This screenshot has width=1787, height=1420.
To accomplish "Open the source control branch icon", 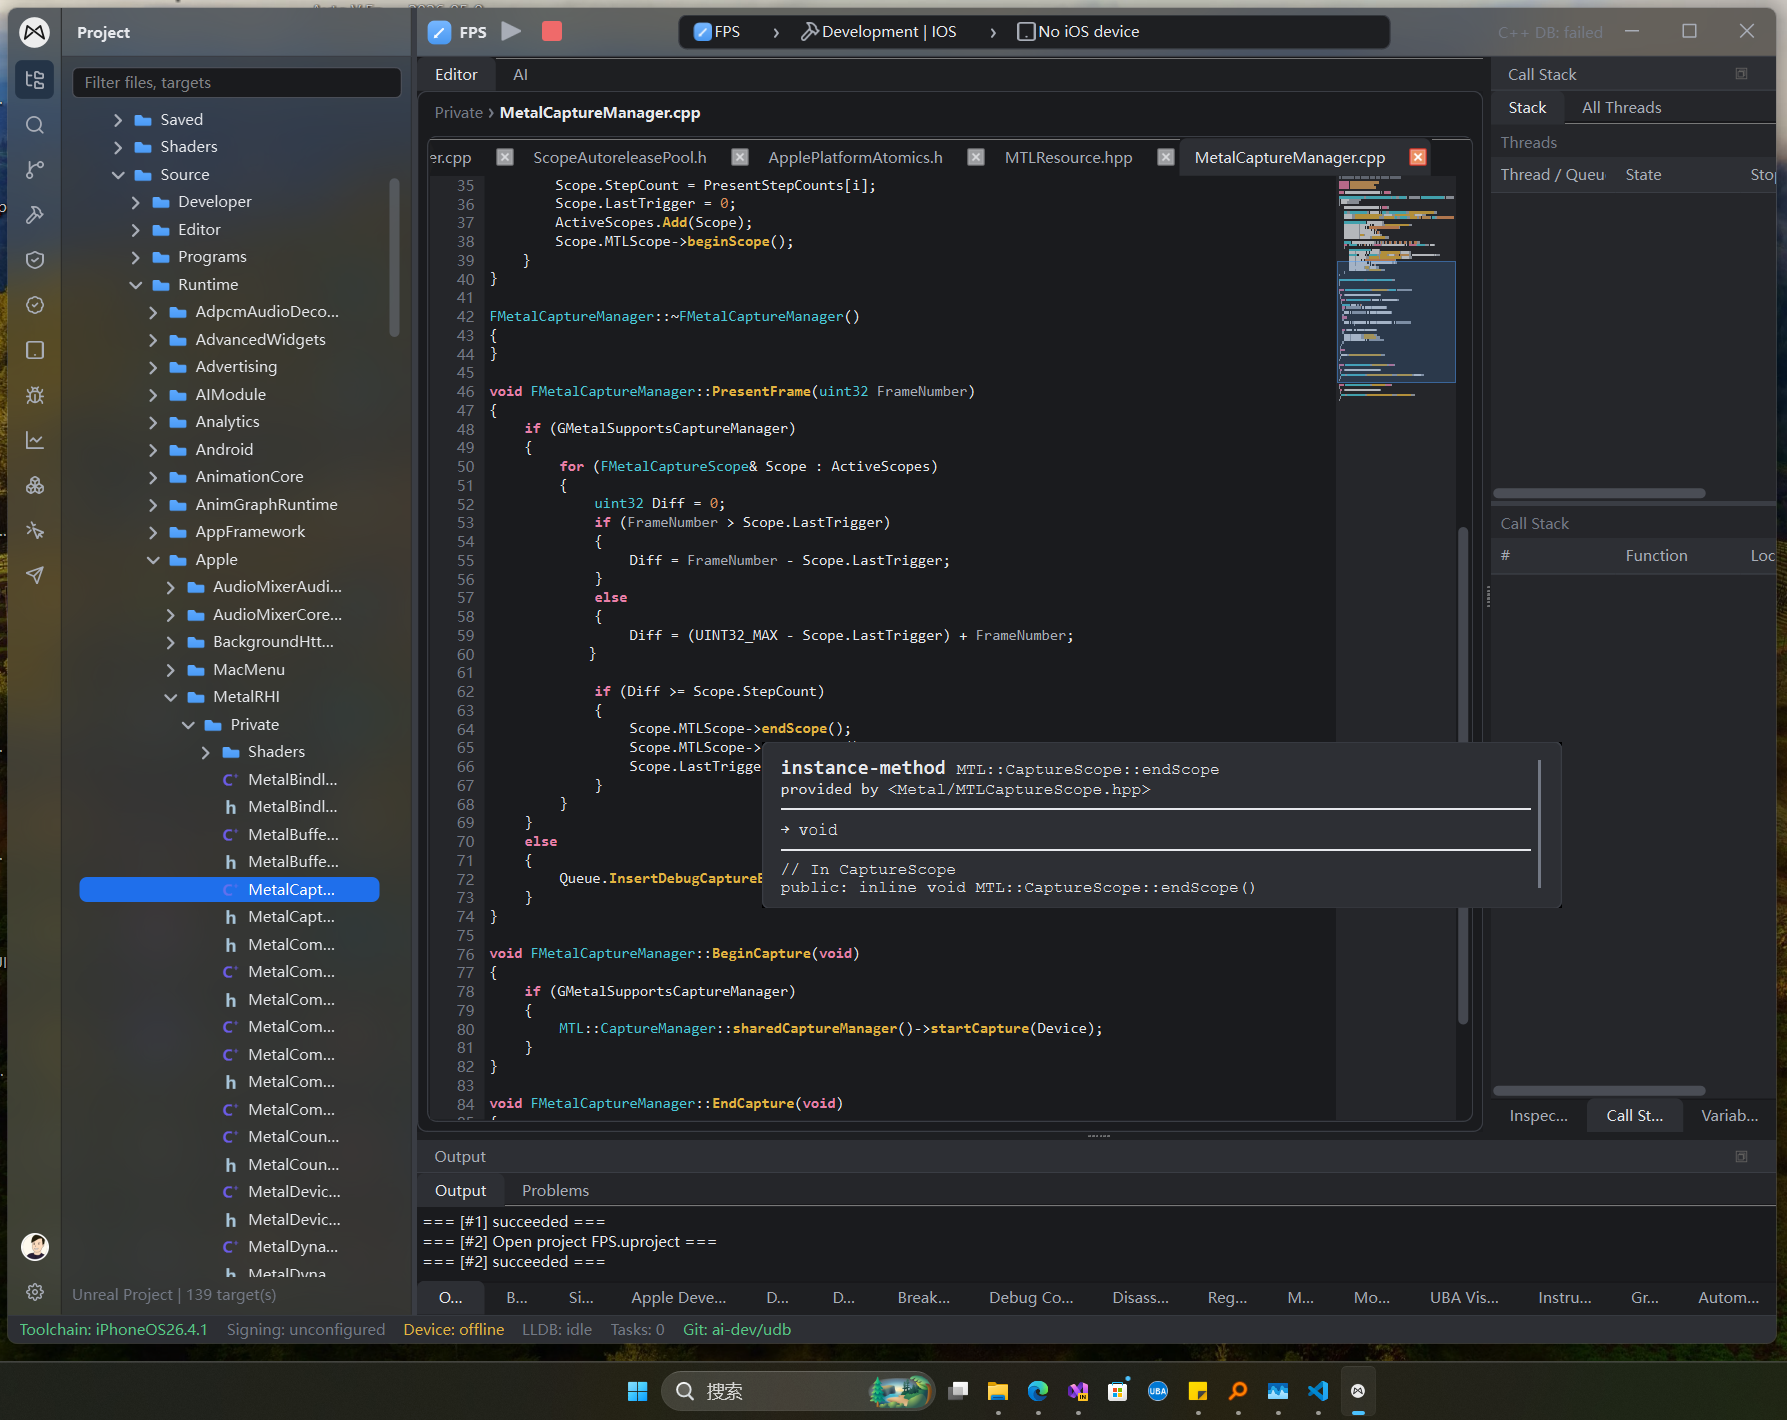I will [x=35, y=170].
